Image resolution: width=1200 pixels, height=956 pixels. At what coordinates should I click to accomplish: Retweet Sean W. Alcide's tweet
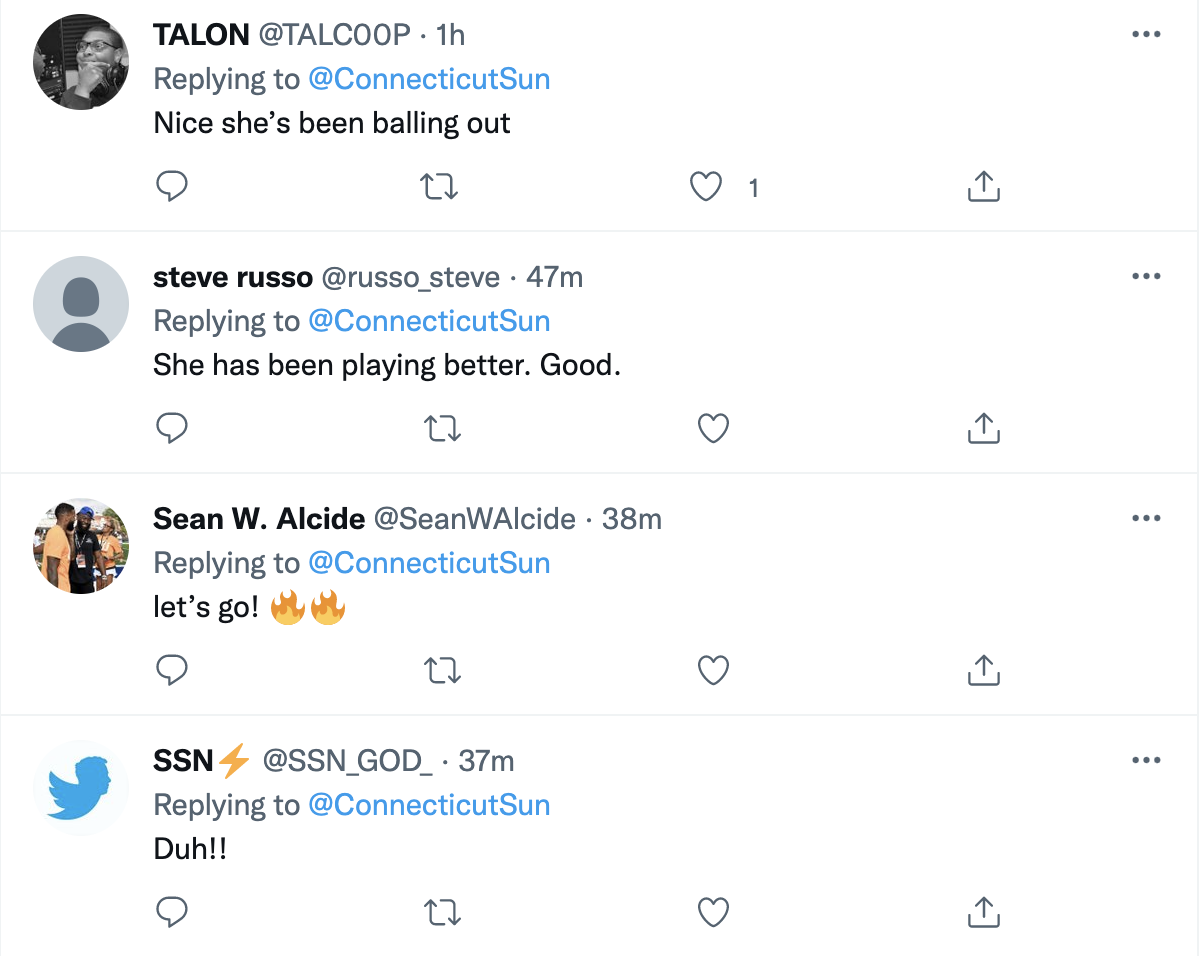(441, 670)
